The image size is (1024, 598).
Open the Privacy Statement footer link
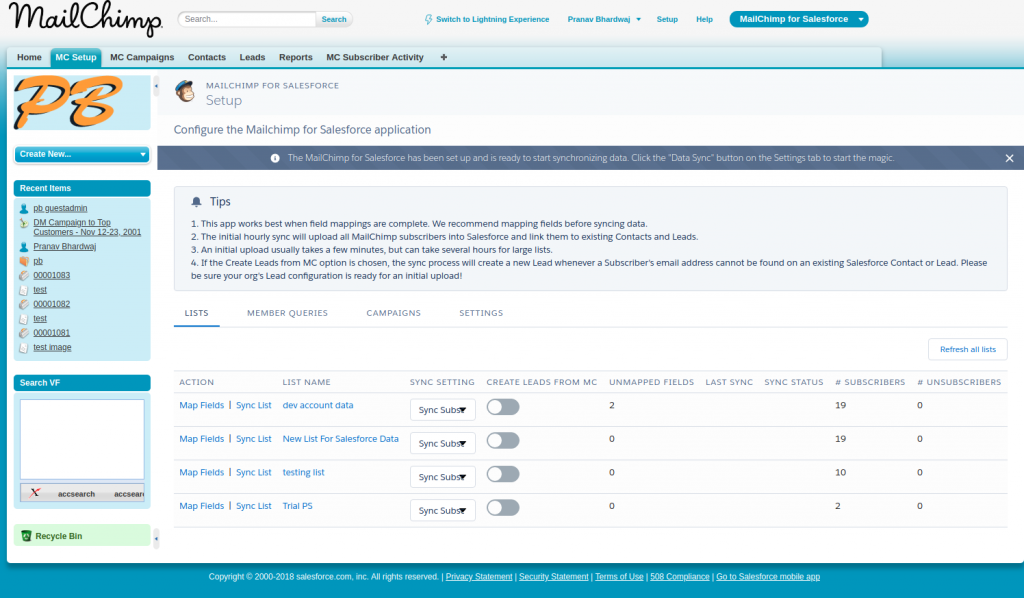tap(479, 576)
